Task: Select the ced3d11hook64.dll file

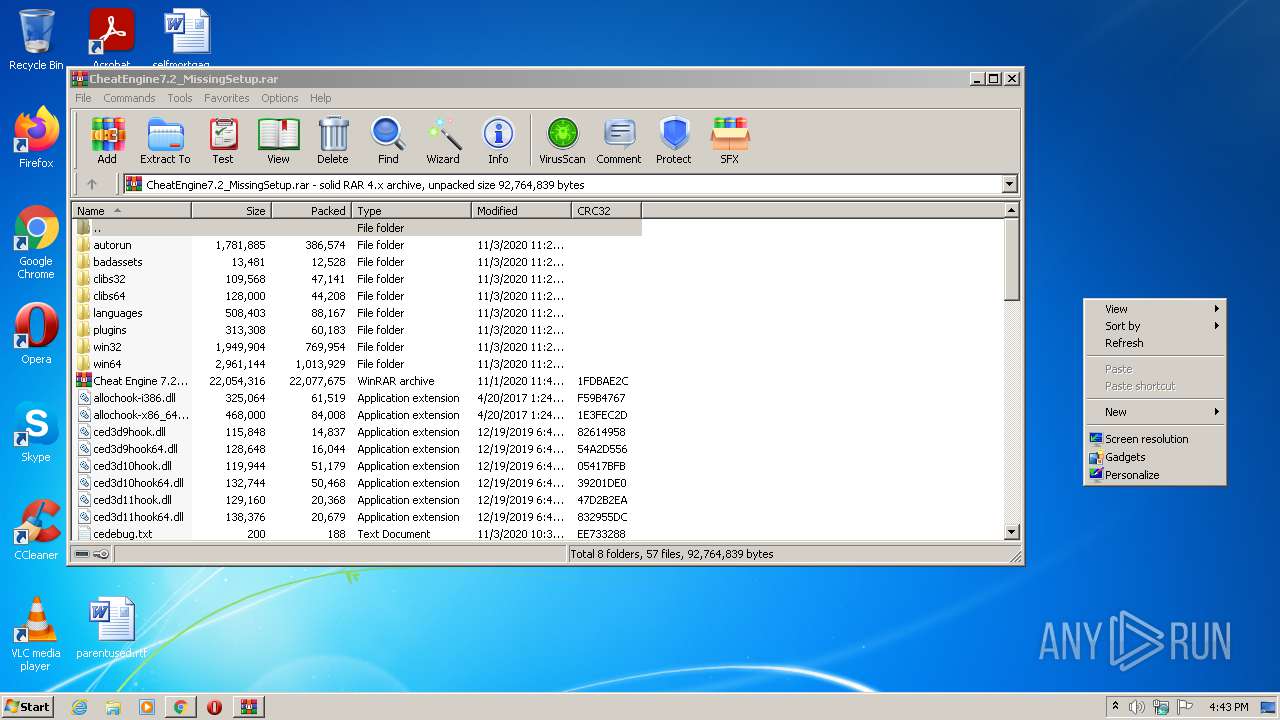Action: point(357,517)
